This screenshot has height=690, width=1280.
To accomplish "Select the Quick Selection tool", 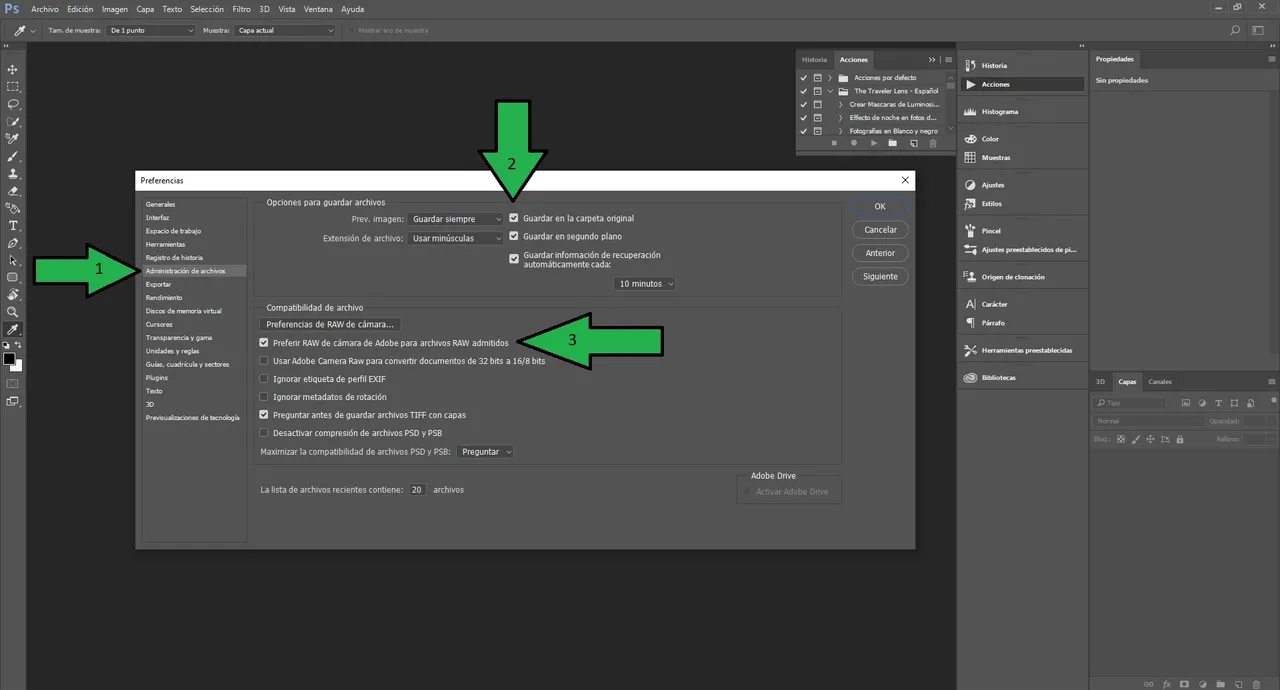I will [13, 121].
